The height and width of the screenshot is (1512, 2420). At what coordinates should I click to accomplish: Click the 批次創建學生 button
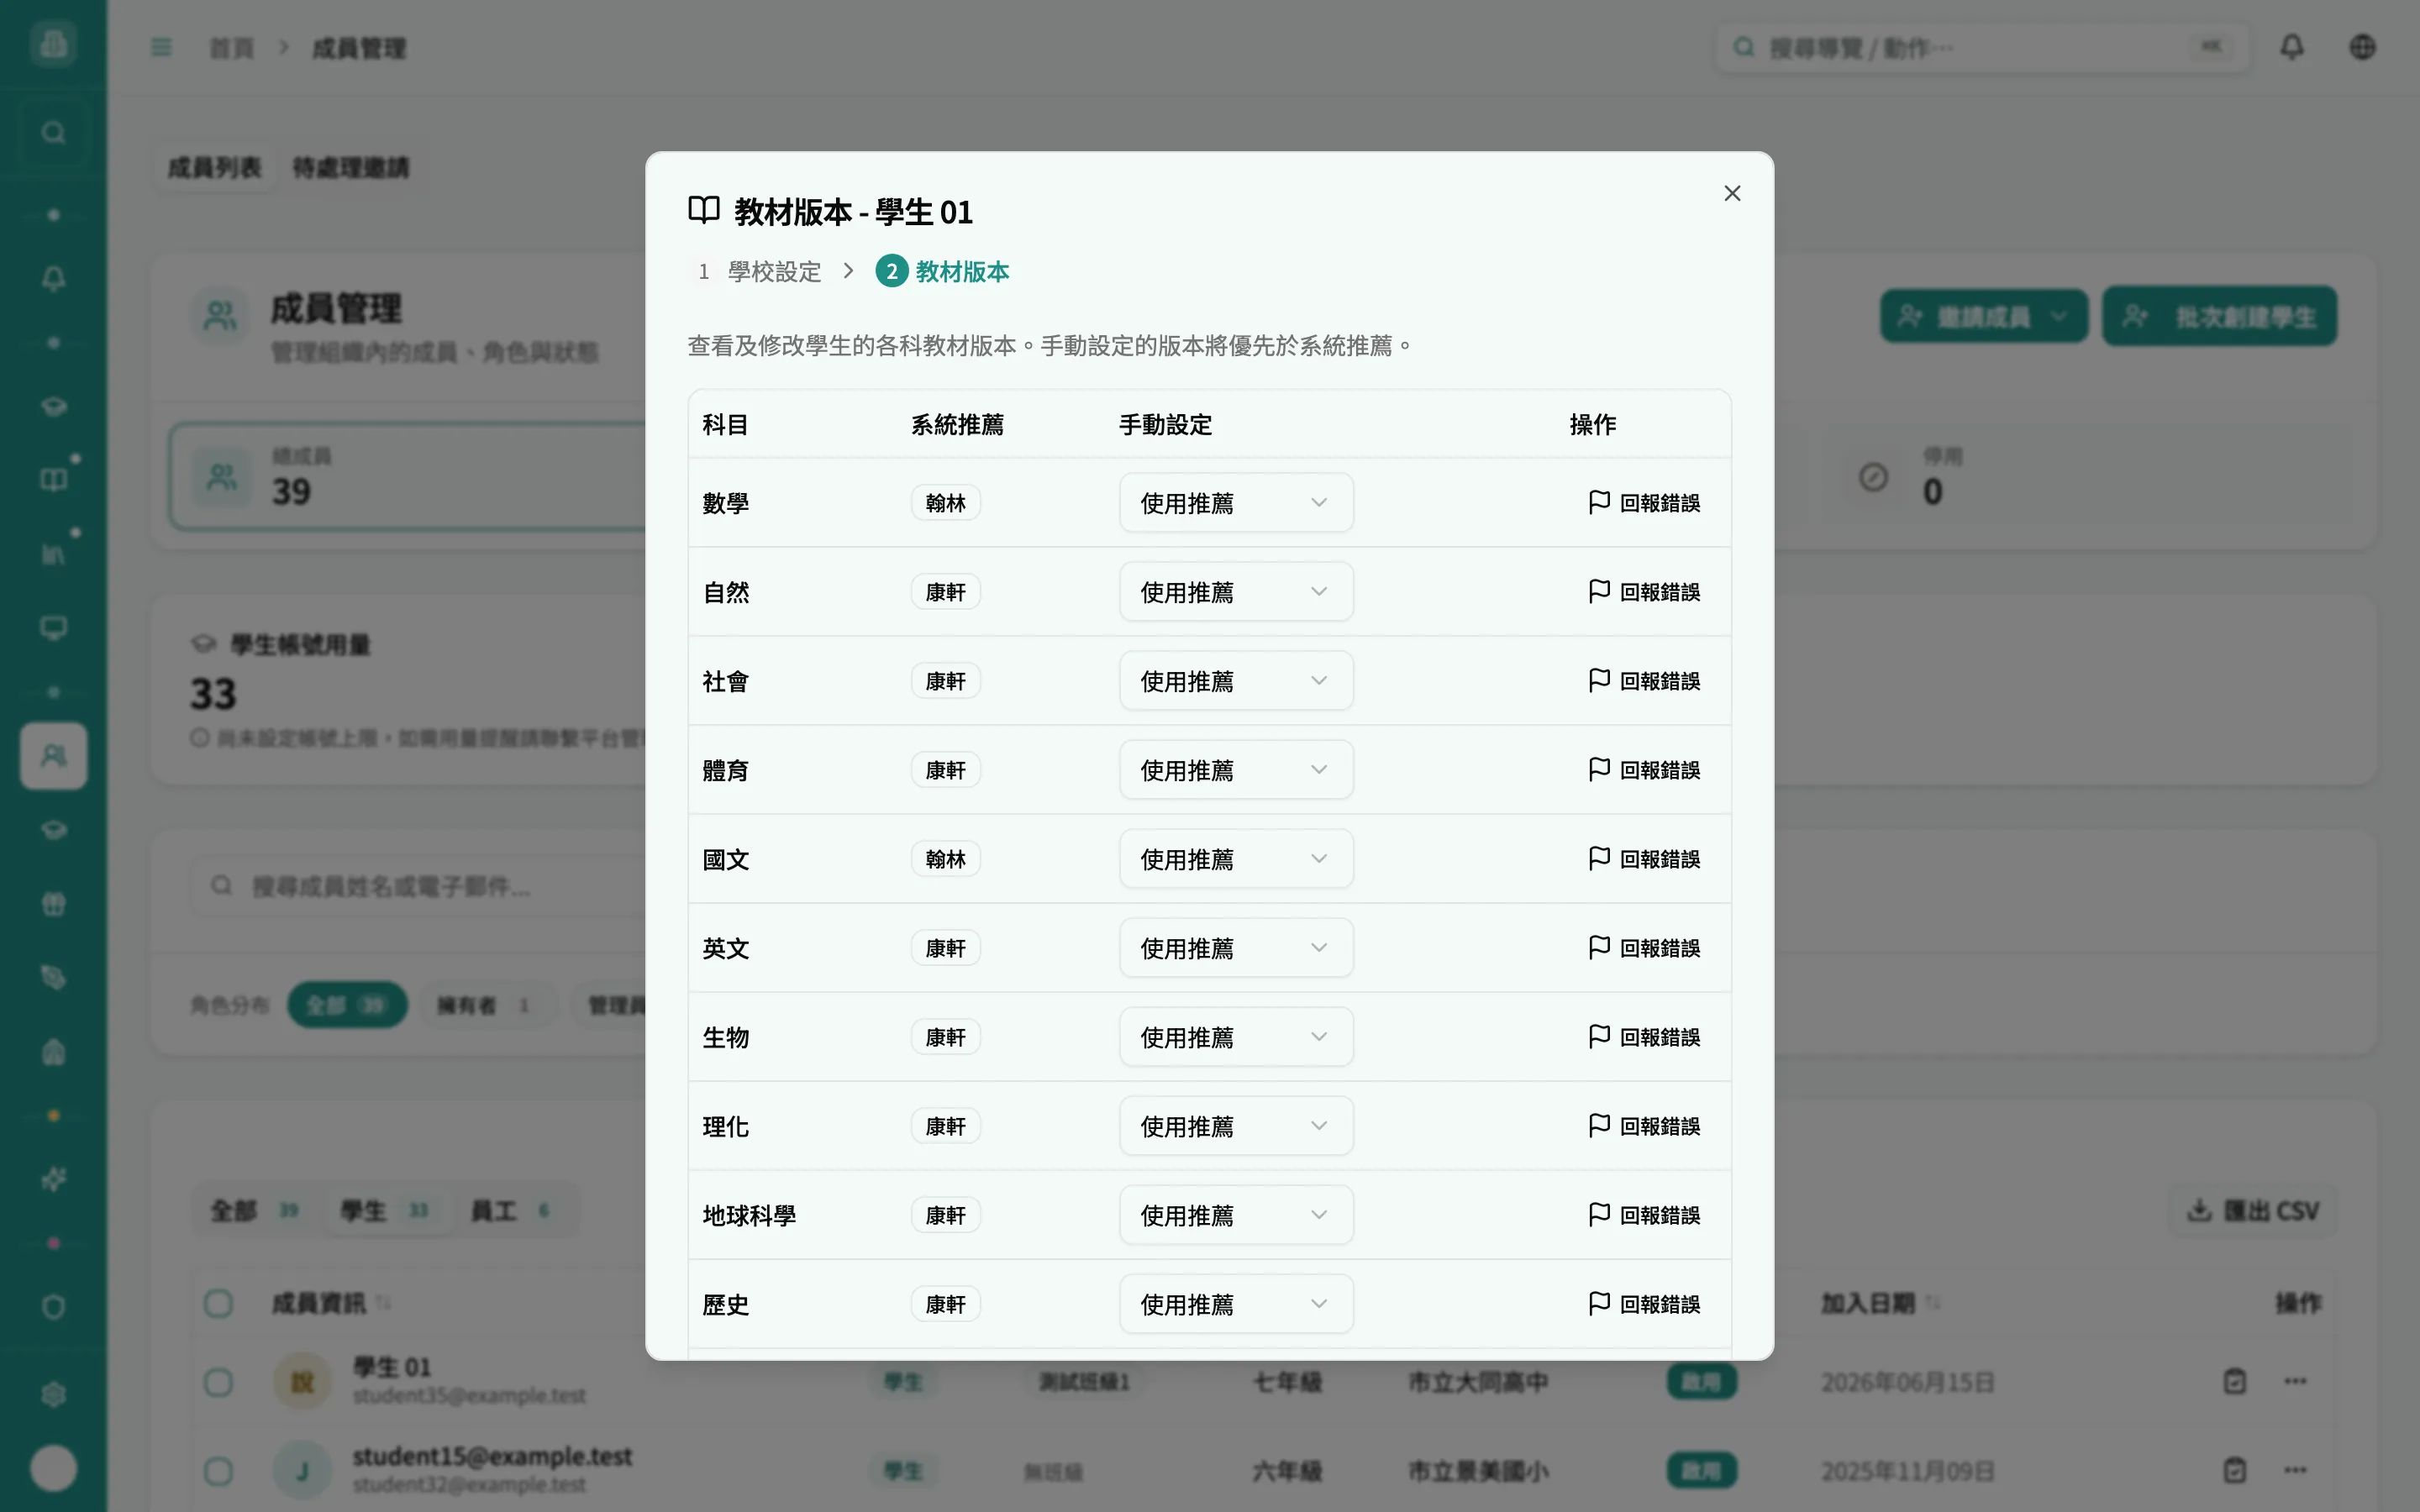click(x=2219, y=317)
